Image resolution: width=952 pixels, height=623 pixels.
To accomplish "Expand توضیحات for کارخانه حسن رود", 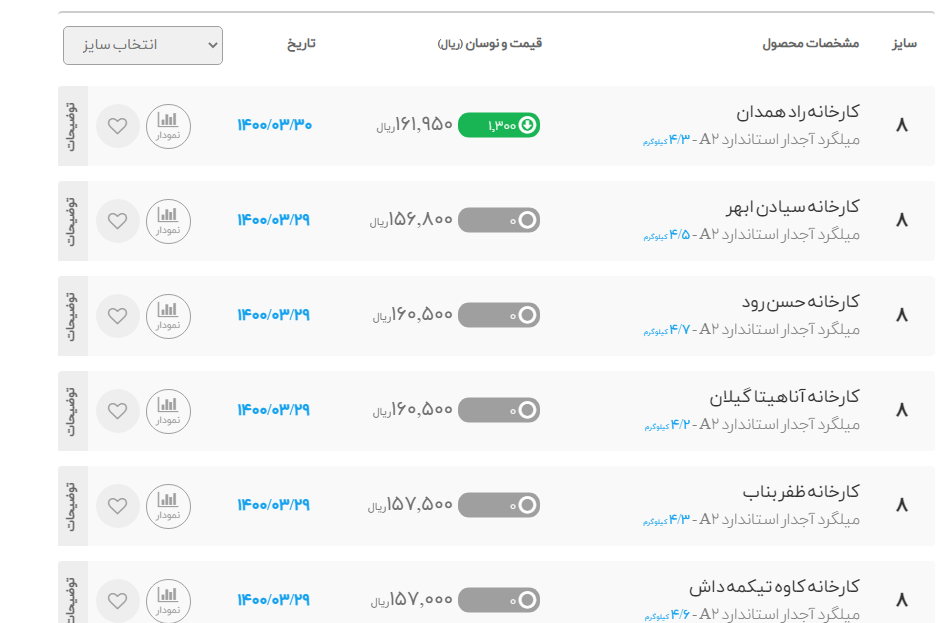I will [72, 316].
